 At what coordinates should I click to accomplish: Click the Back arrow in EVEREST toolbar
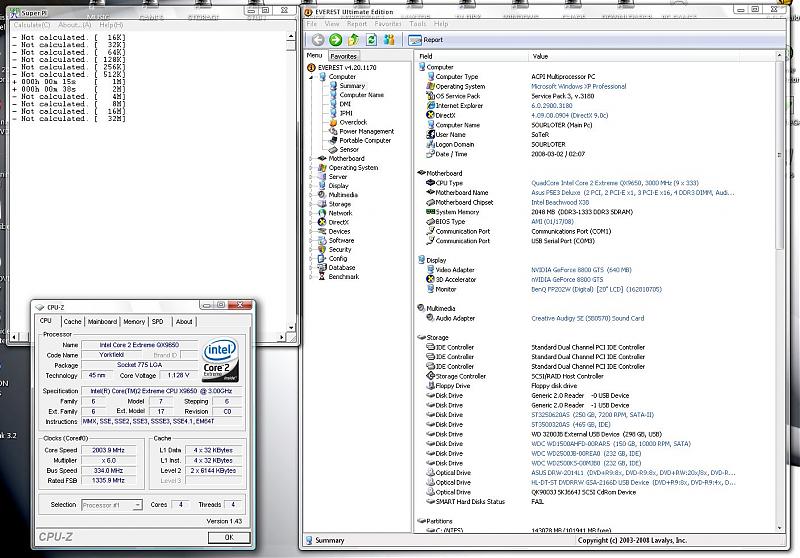tap(318, 40)
